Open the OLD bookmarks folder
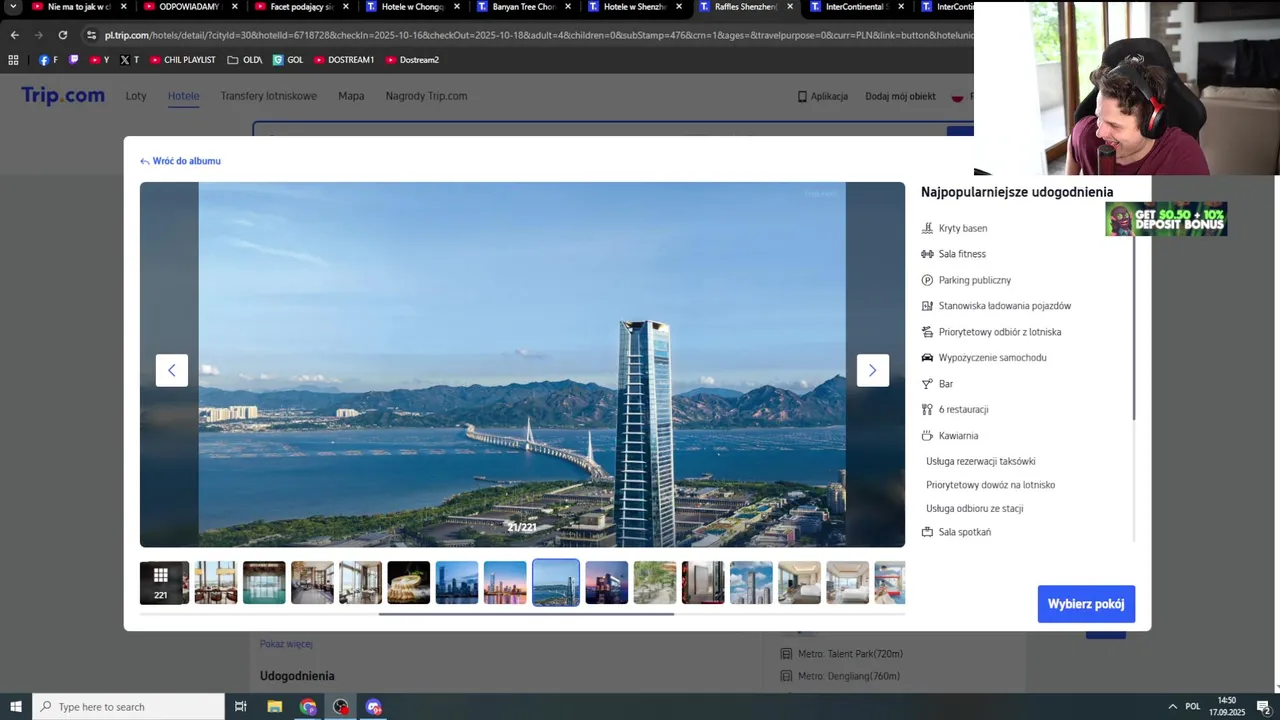 pos(244,60)
